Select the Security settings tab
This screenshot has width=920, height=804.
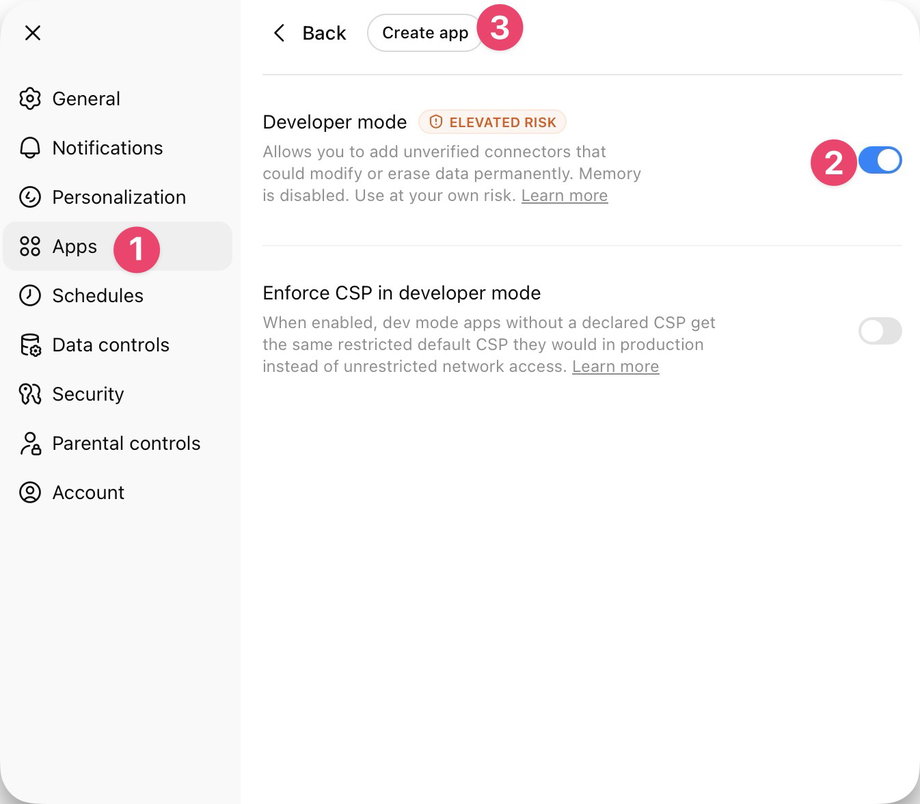point(88,394)
